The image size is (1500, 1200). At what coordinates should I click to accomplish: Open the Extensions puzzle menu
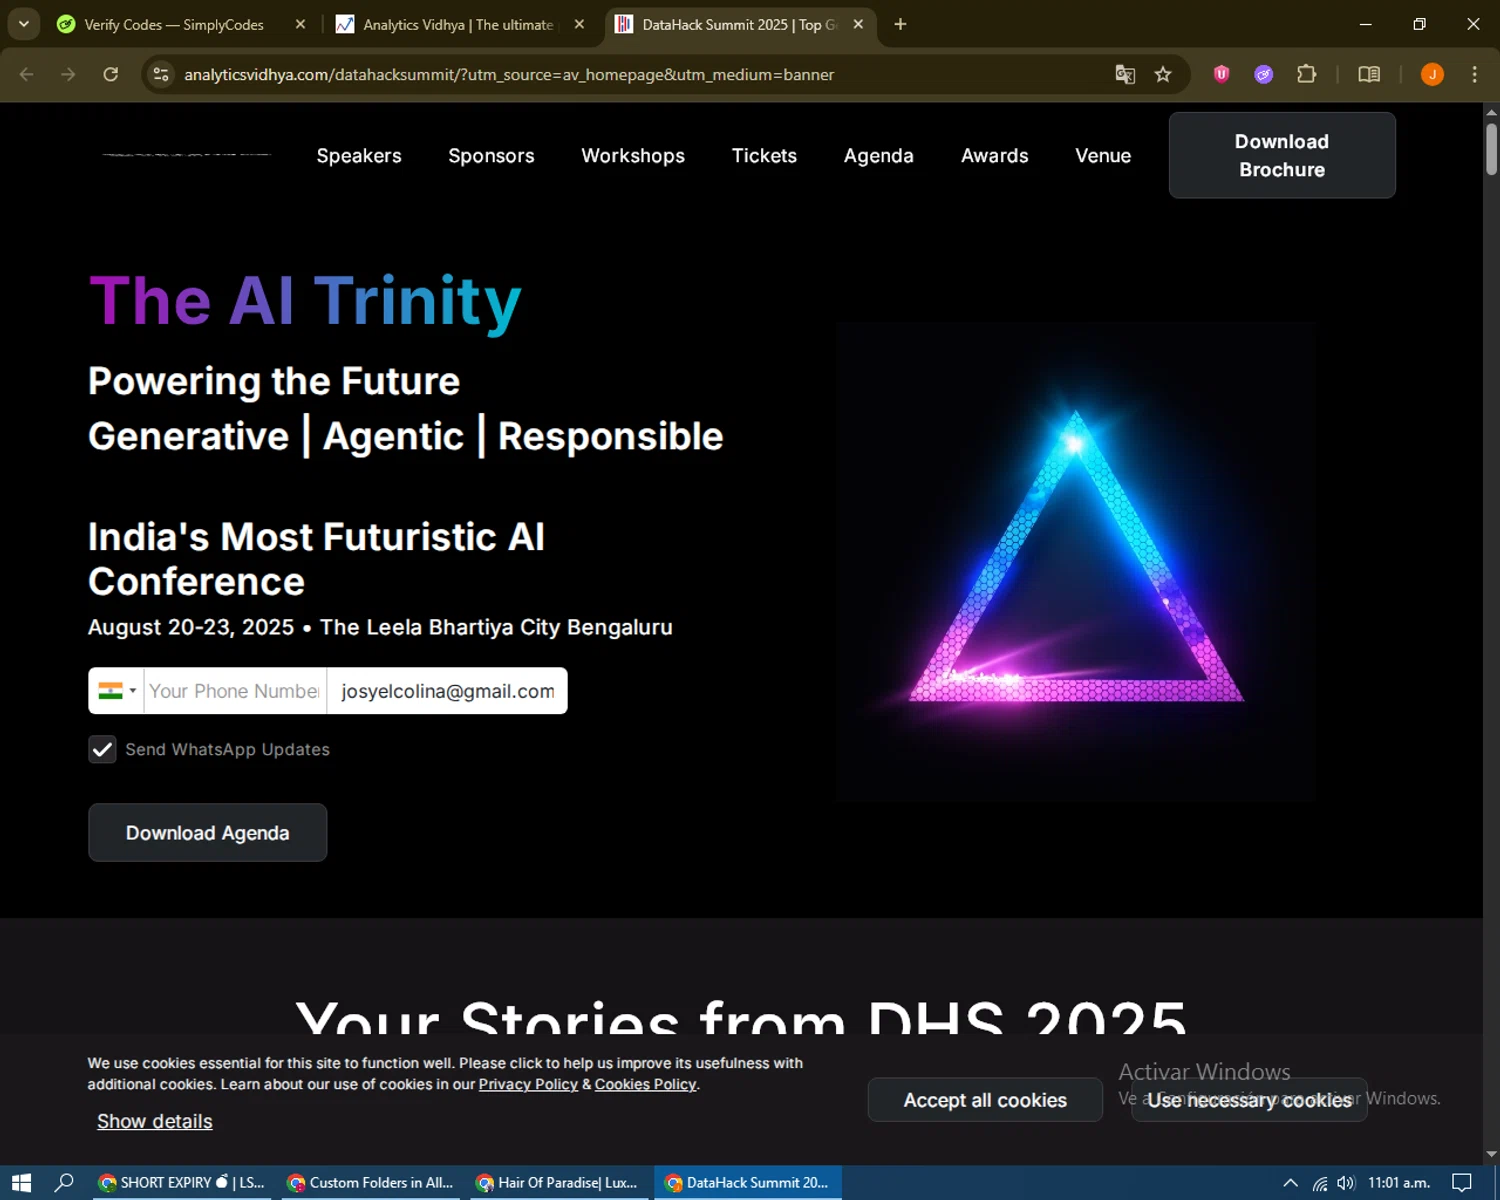click(1306, 74)
